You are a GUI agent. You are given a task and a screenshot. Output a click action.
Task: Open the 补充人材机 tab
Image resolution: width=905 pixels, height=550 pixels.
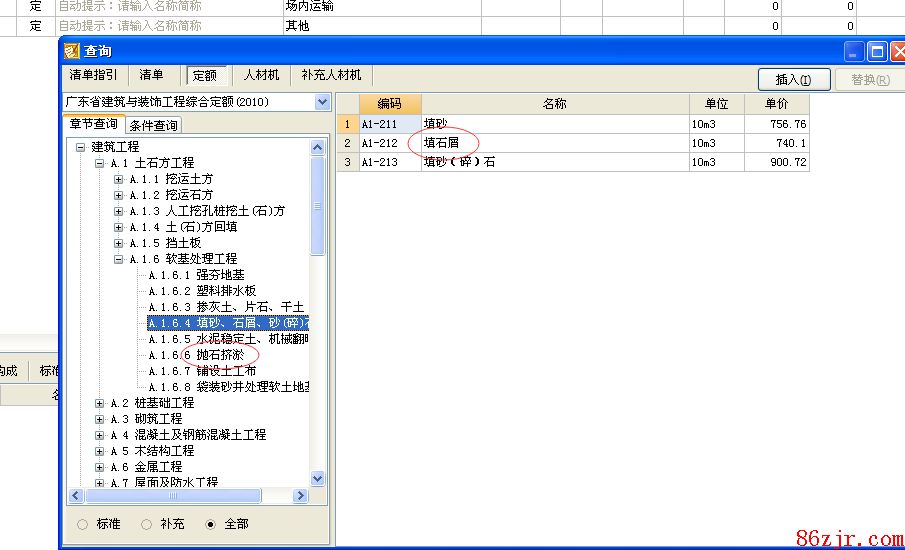point(331,76)
